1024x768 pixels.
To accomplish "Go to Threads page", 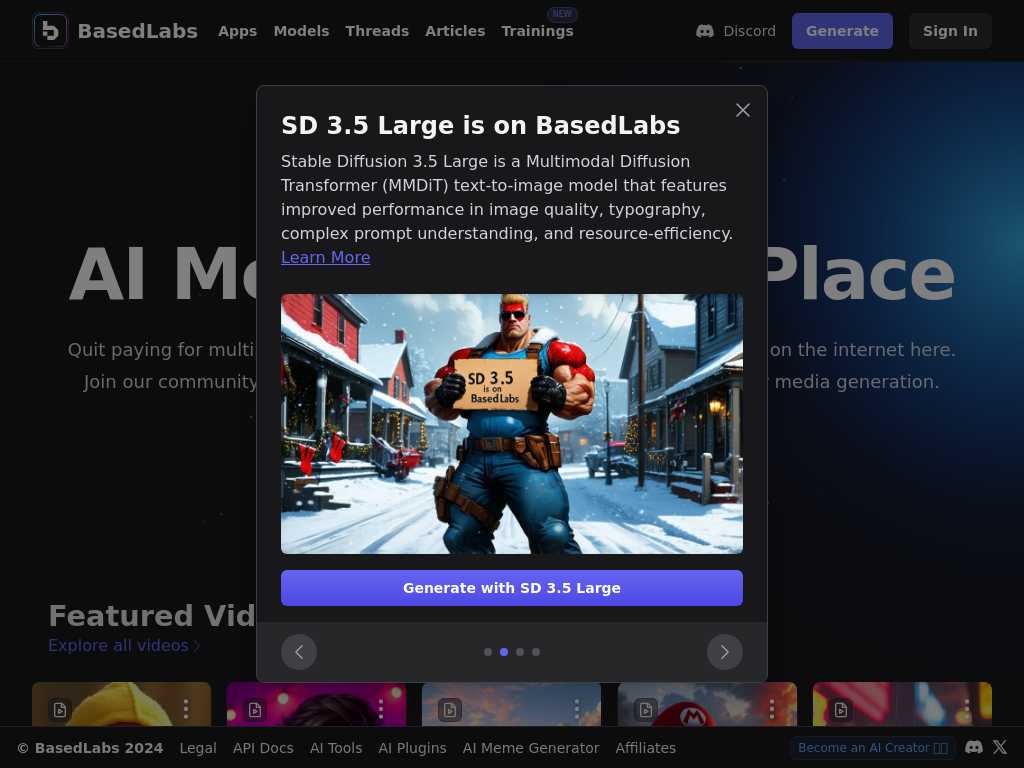I will pyautogui.click(x=377, y=31).
